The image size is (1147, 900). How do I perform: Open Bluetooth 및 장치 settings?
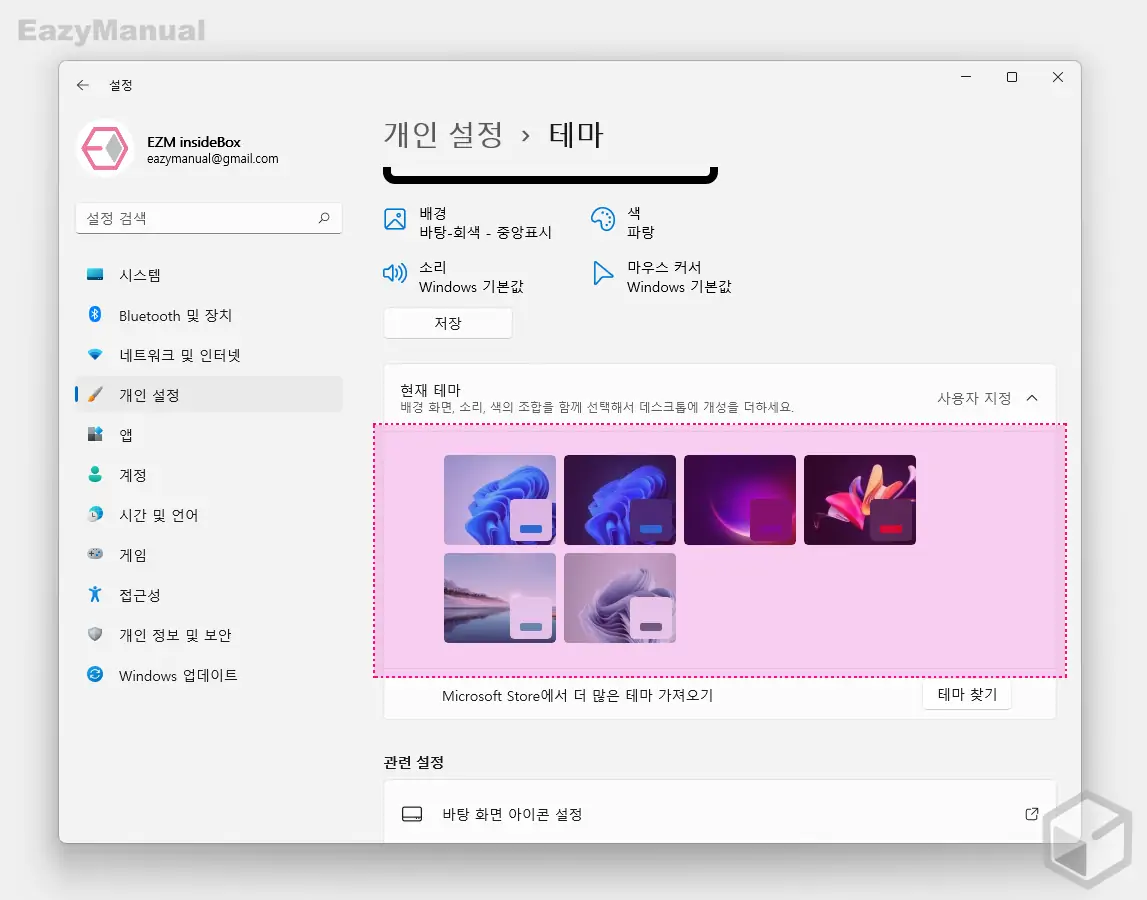208,315
